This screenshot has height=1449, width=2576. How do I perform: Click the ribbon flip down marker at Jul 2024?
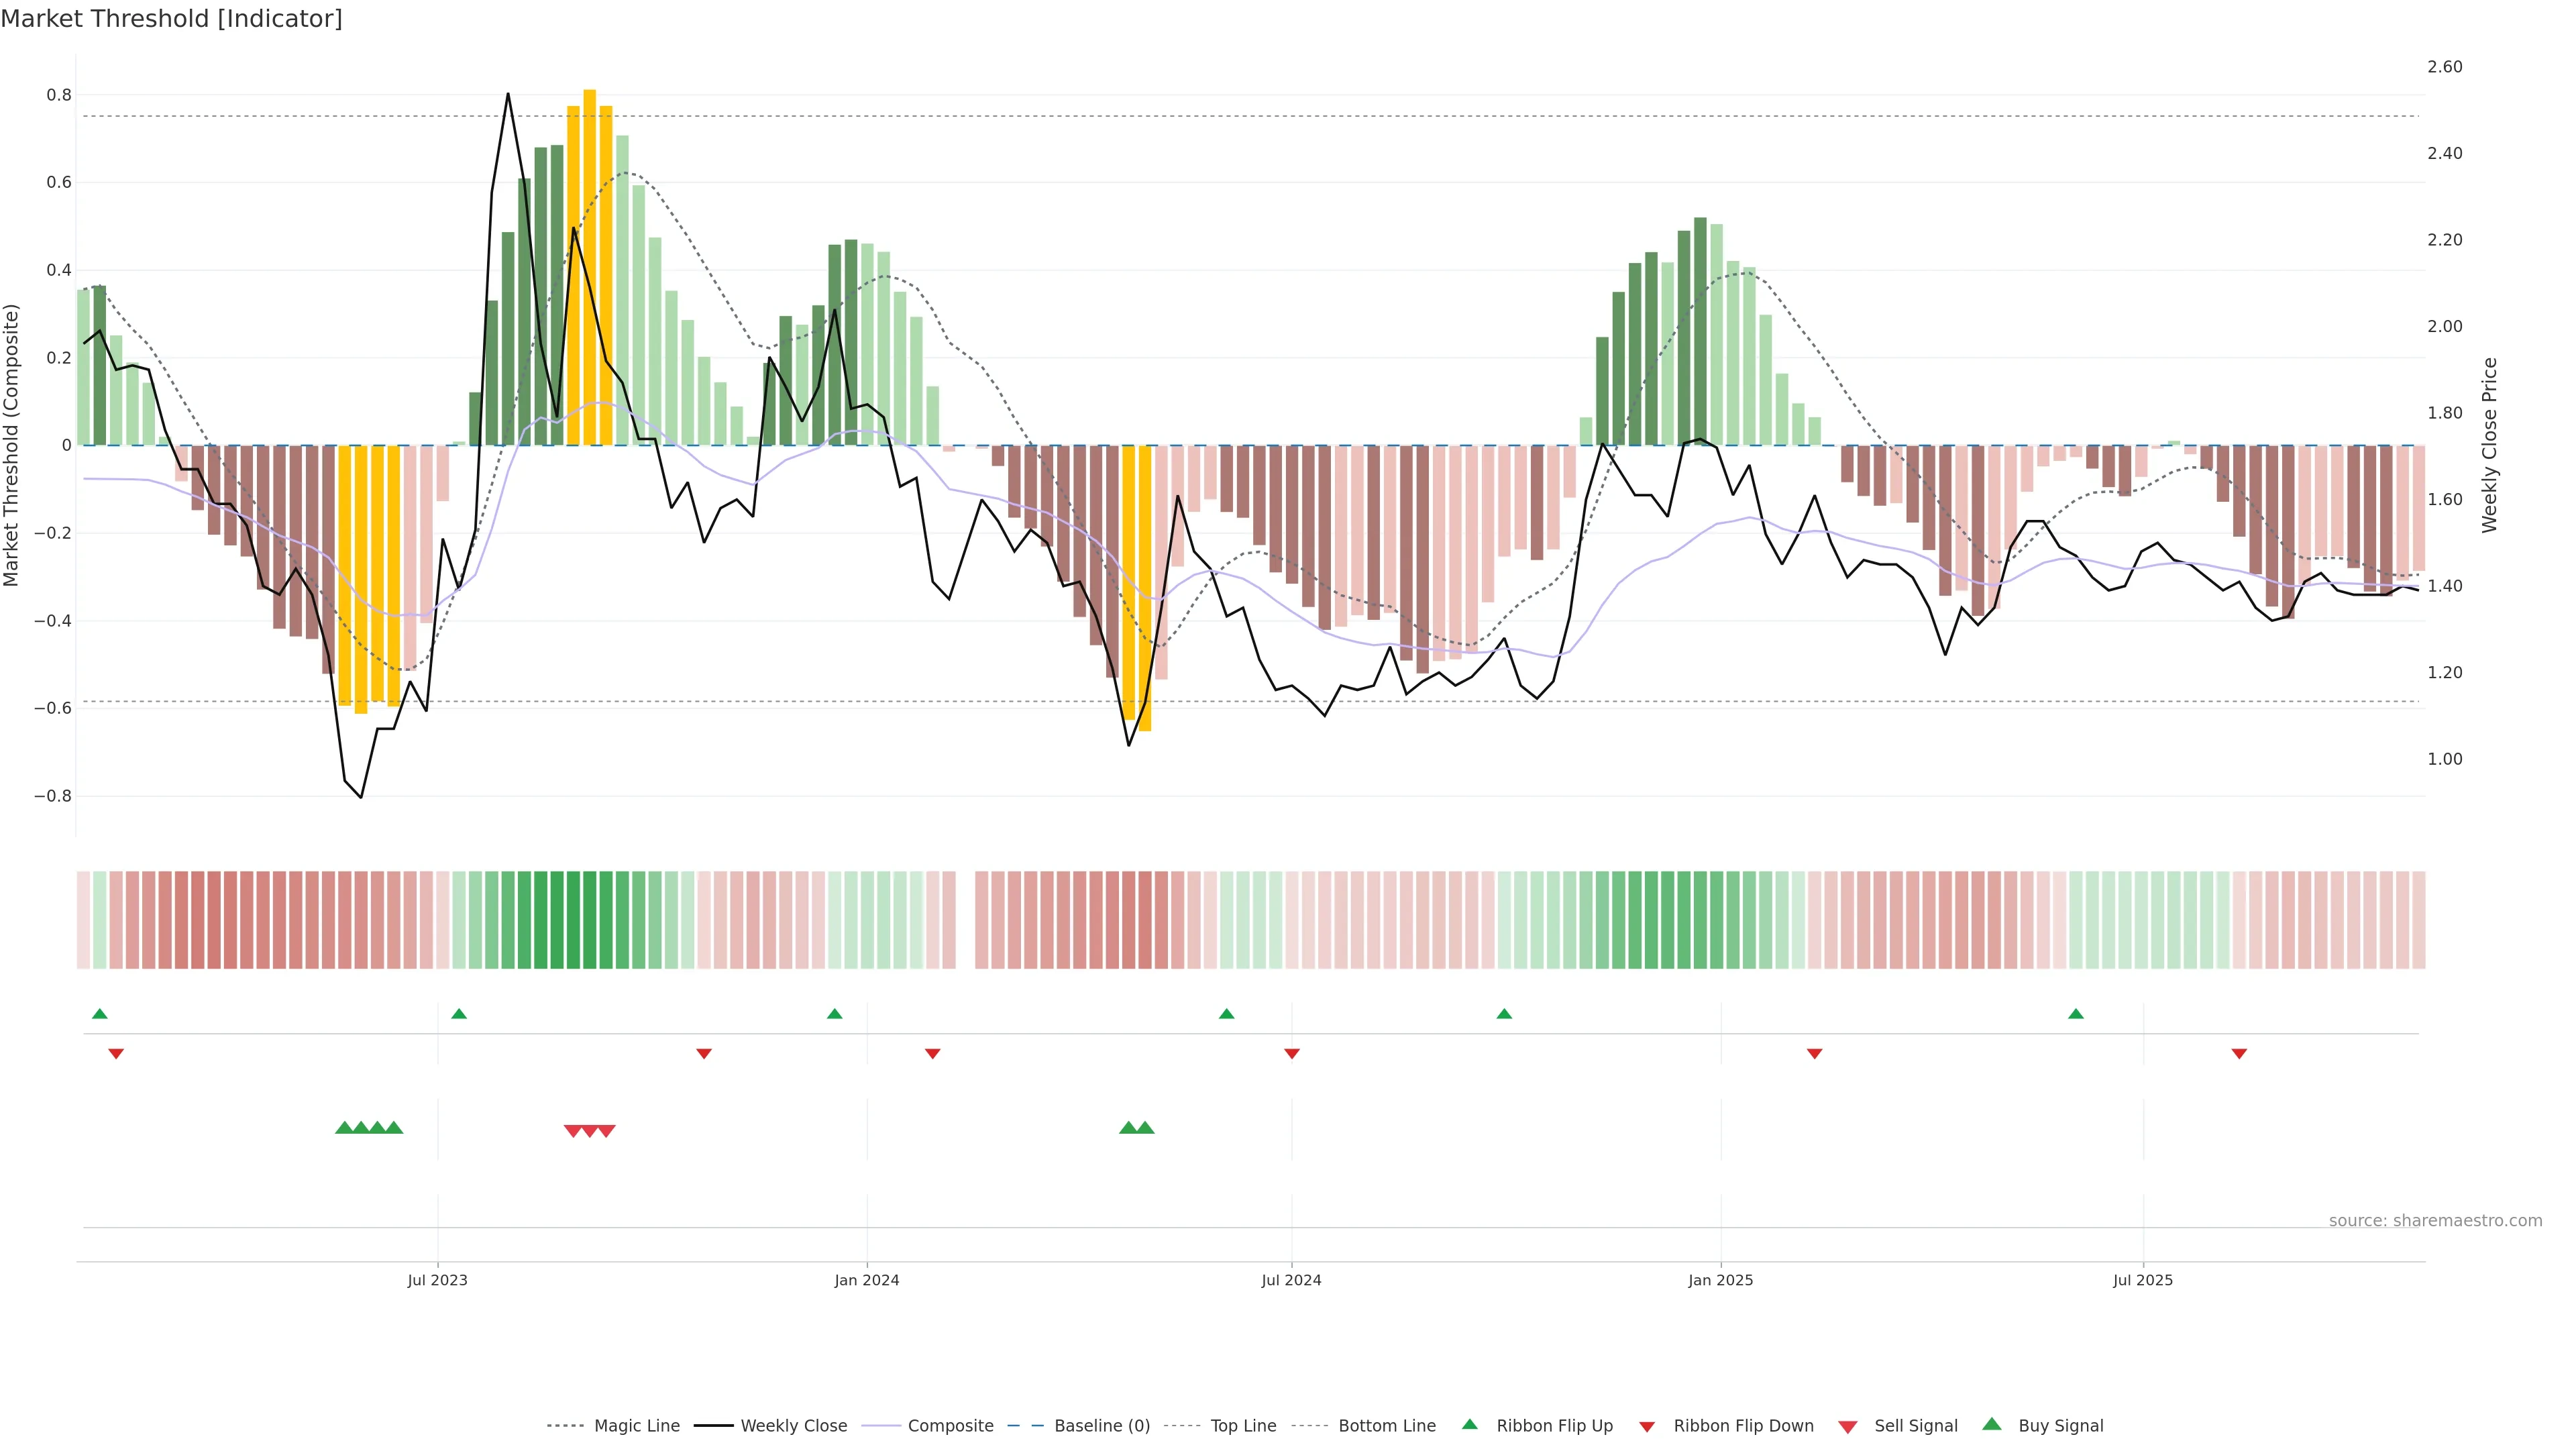(x=1292, y=1054)
